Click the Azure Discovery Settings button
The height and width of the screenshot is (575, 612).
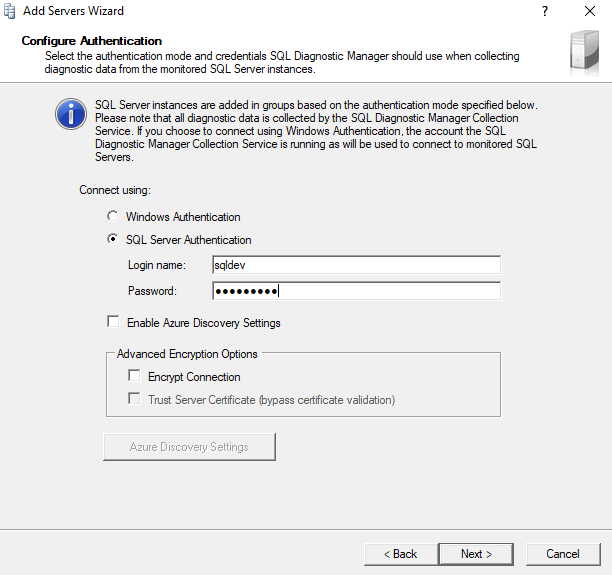point(189,447)
